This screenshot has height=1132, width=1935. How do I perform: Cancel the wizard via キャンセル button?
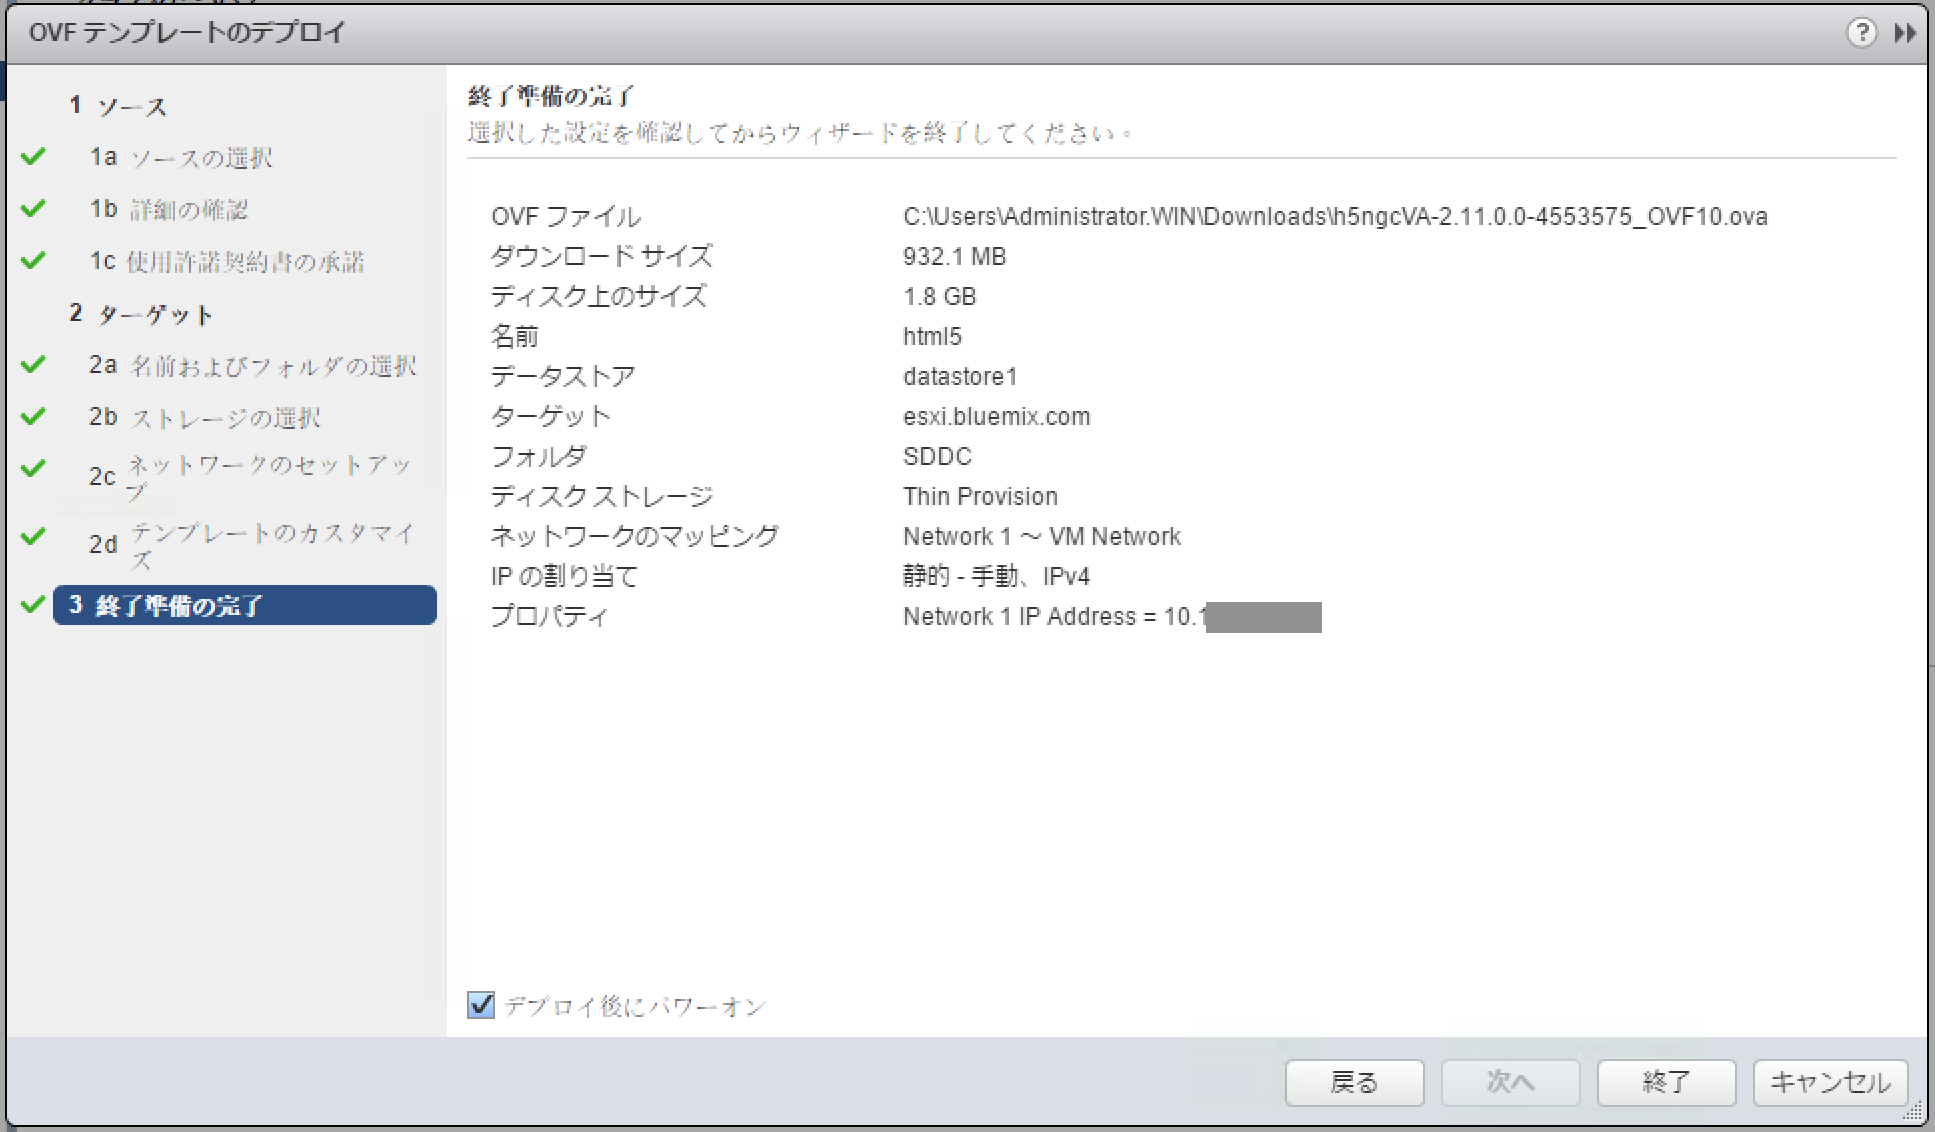(1829, 1082)
